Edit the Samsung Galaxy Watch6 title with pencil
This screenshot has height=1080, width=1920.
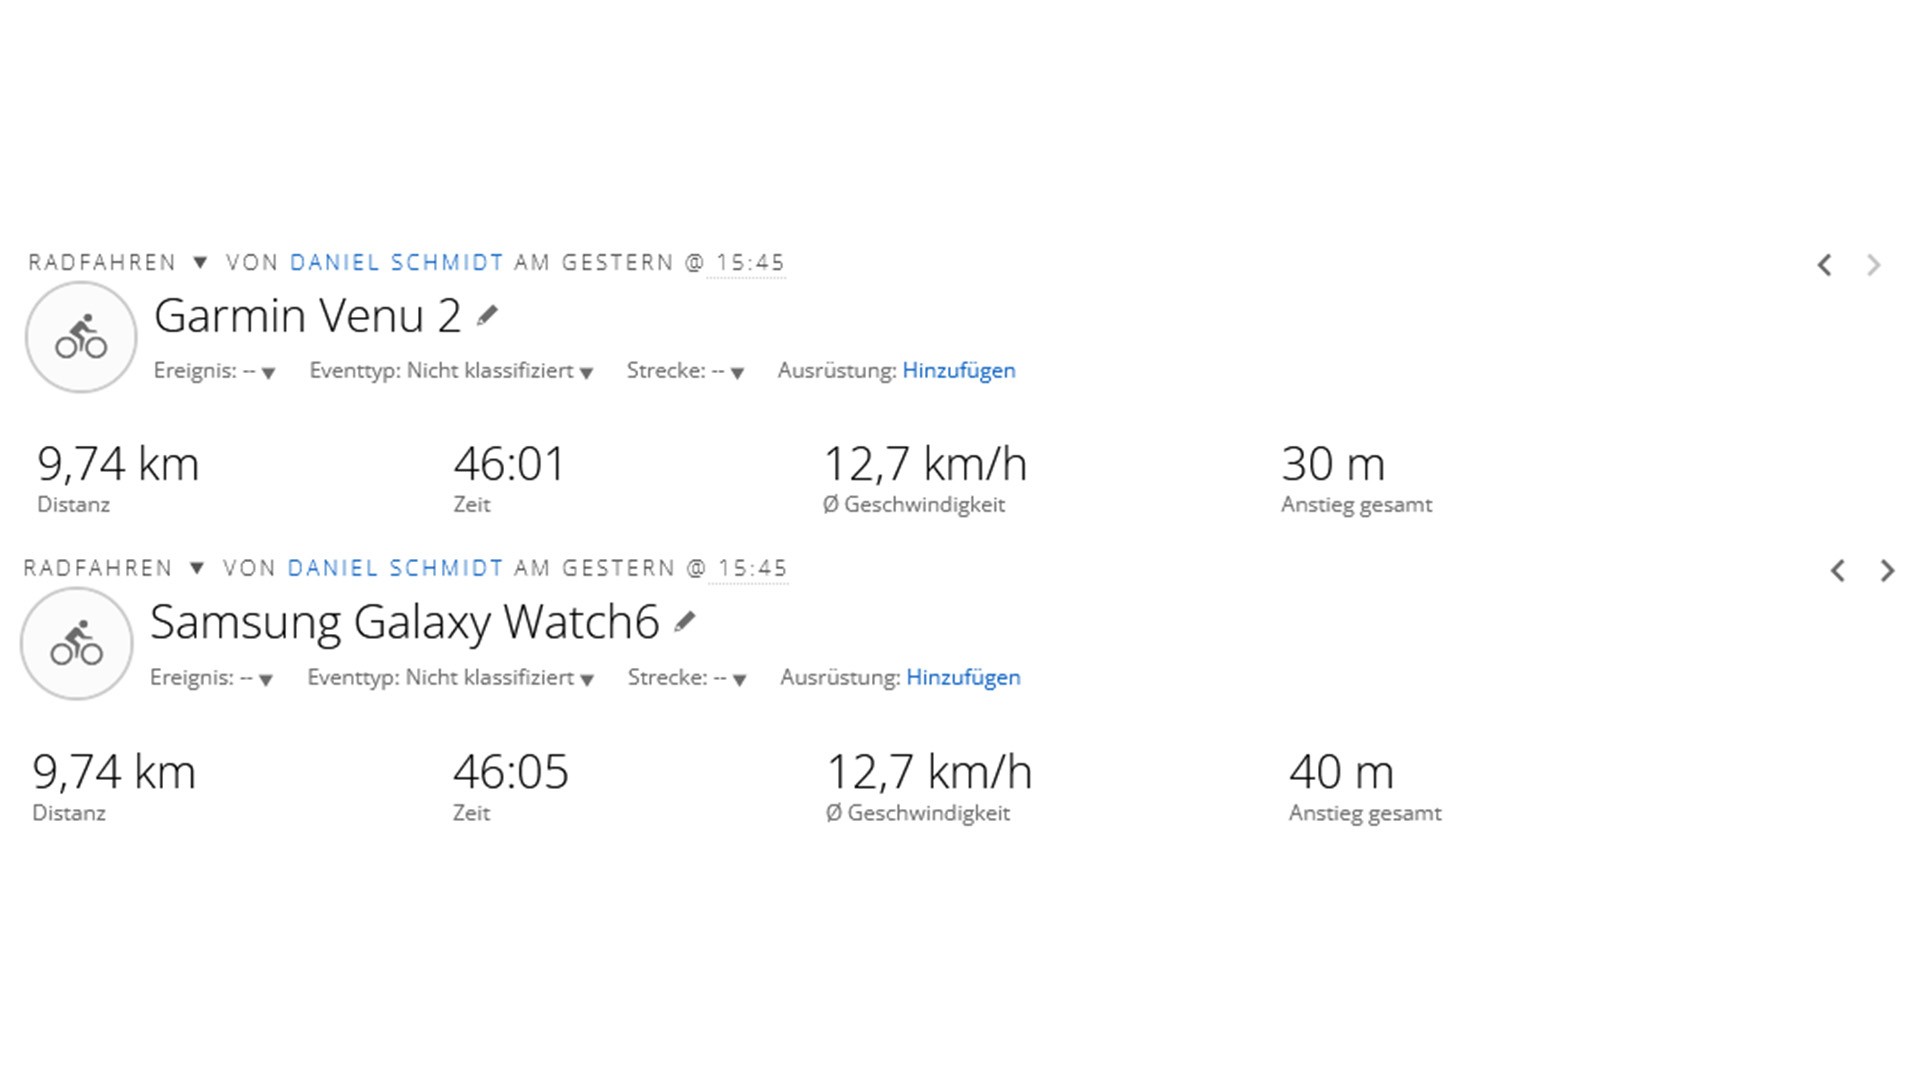[684, 622]
